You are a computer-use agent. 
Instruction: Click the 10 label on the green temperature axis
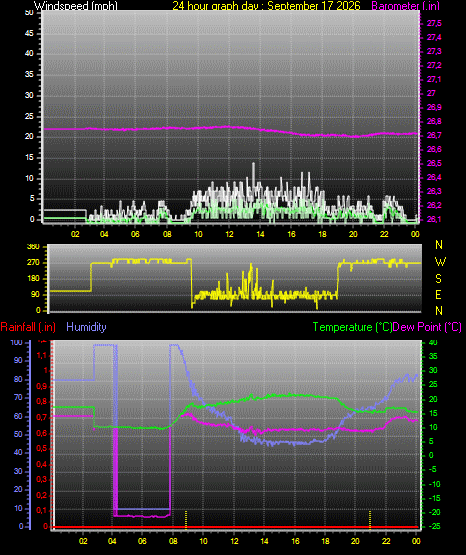(x=433, y=427)
